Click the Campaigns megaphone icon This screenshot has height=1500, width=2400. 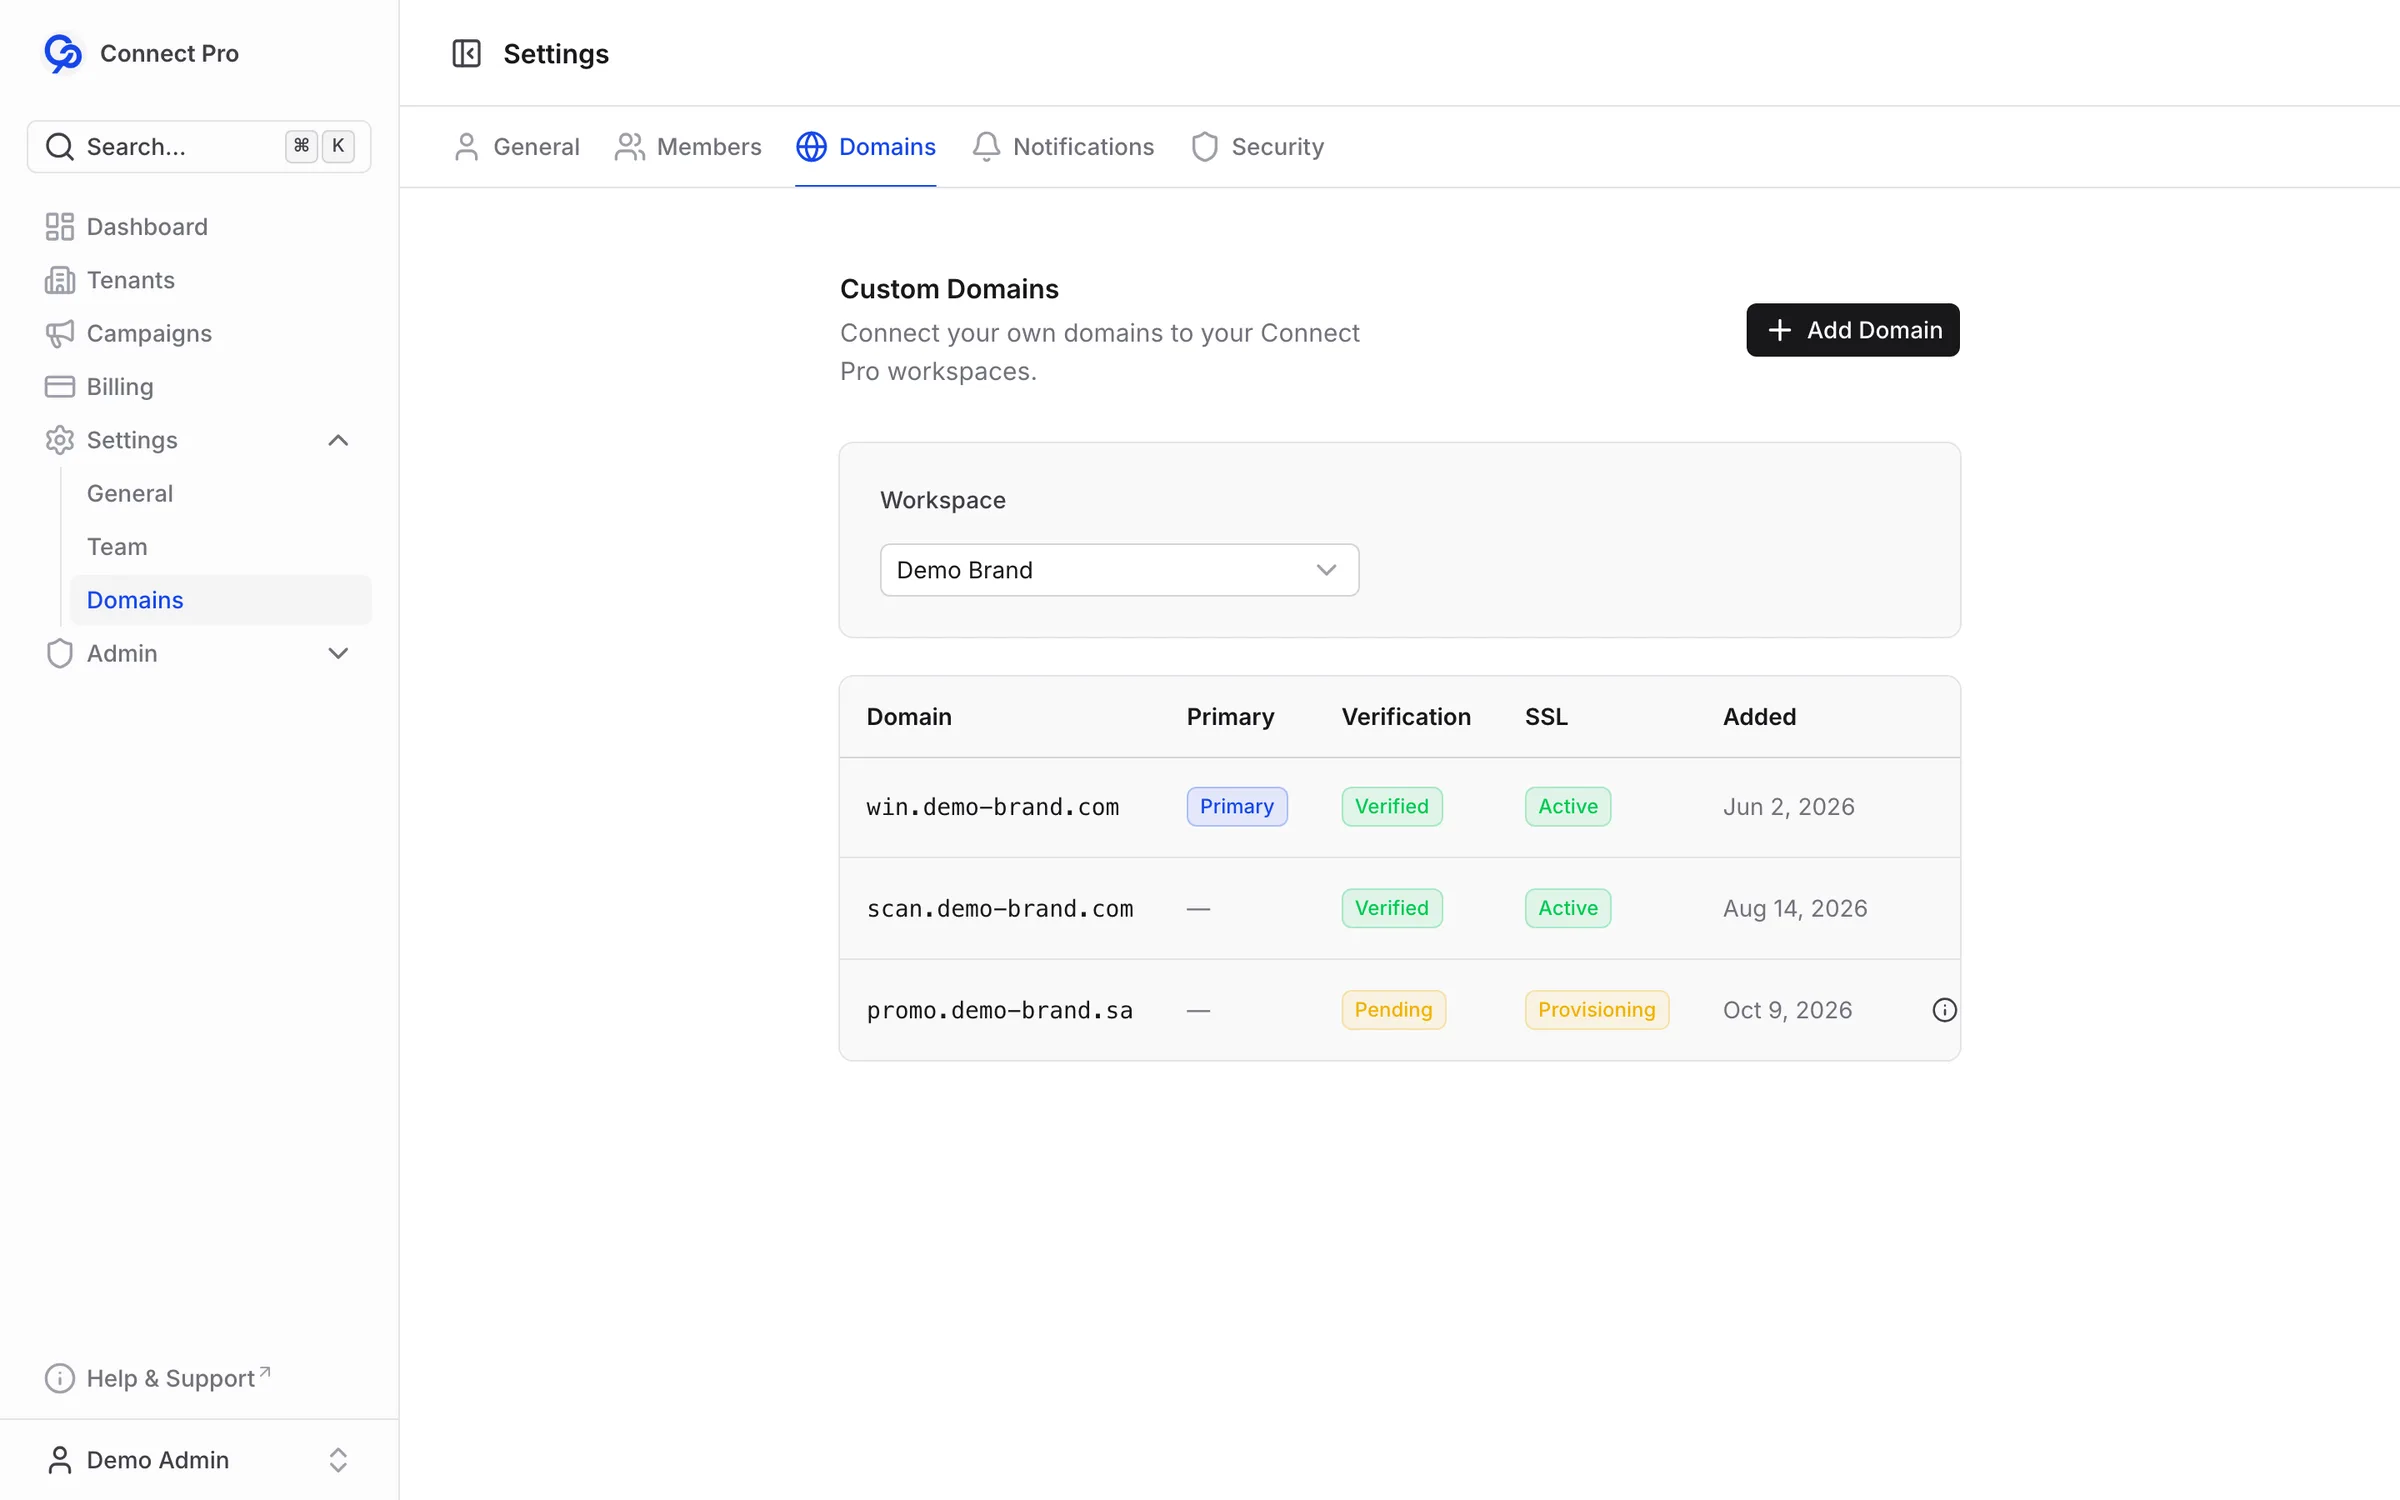point(60,333)
